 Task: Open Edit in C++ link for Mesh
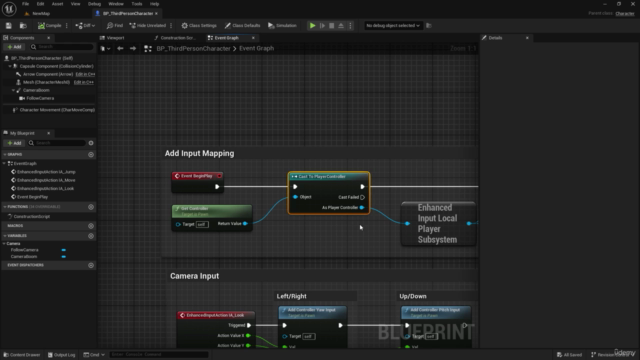[x=84, y=82]
